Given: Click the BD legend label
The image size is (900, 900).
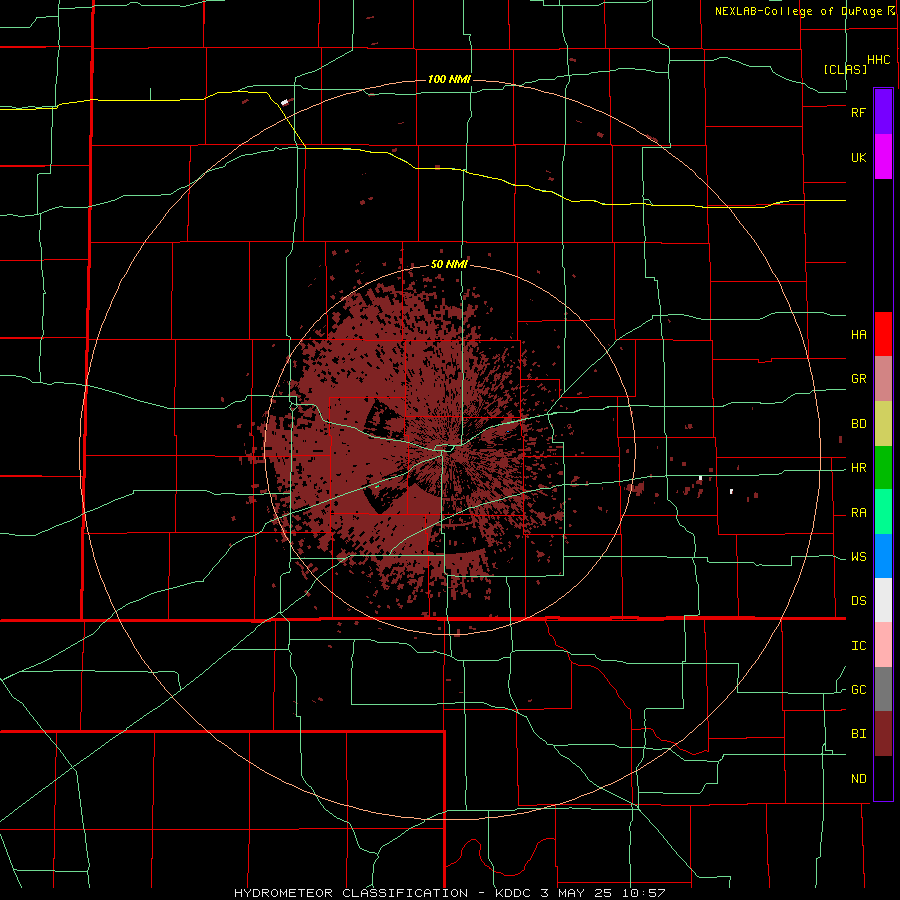Looking at the screenshot, I should (x=858, y=424).
